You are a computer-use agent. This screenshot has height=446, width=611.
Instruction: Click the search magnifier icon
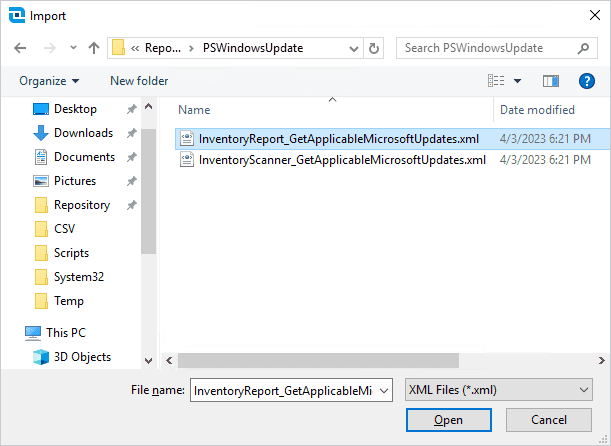(x=583, y=48)
